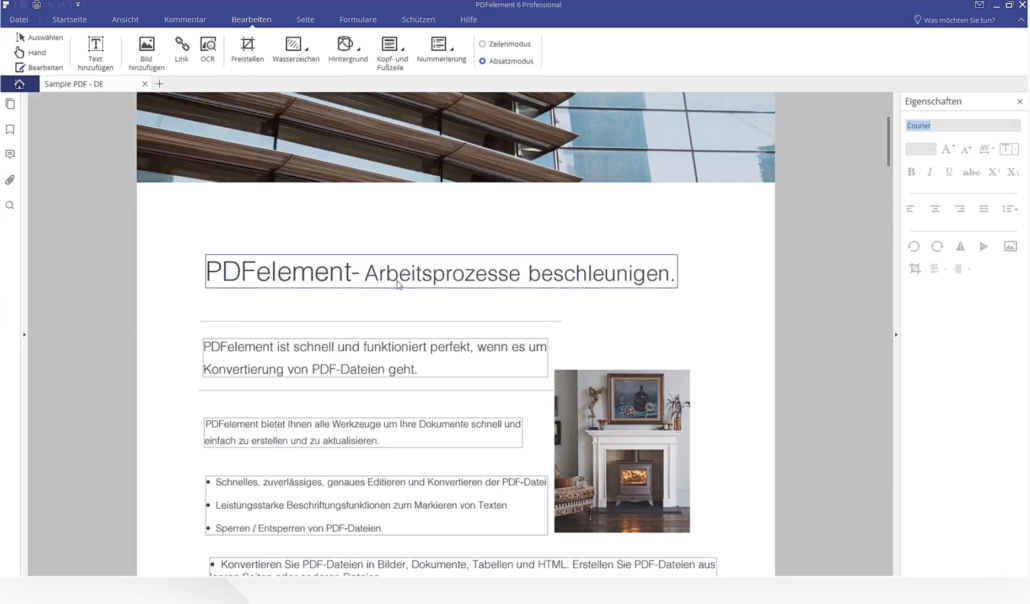Toggle underline formatting
The width and height of the screenshot is (1030, 604).
pyautogui.click(x=949, y=172)
